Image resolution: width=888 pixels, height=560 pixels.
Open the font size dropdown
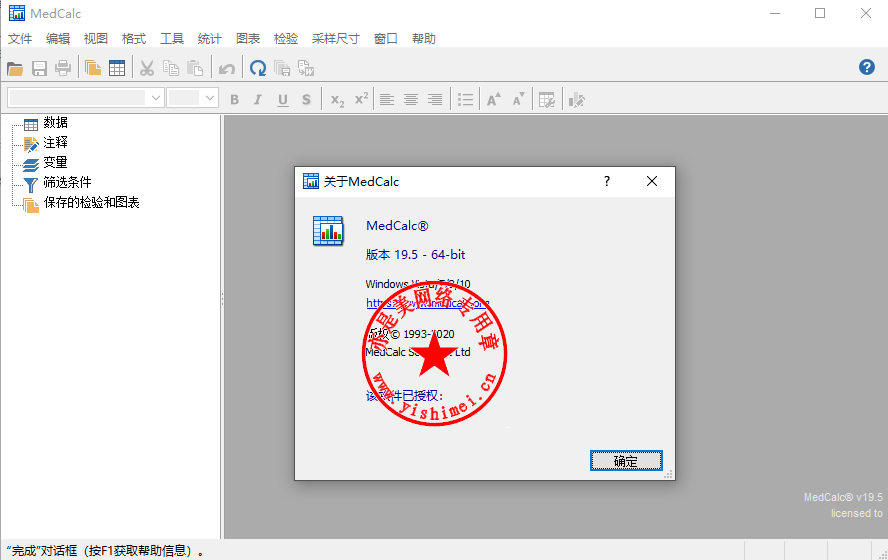210,98
